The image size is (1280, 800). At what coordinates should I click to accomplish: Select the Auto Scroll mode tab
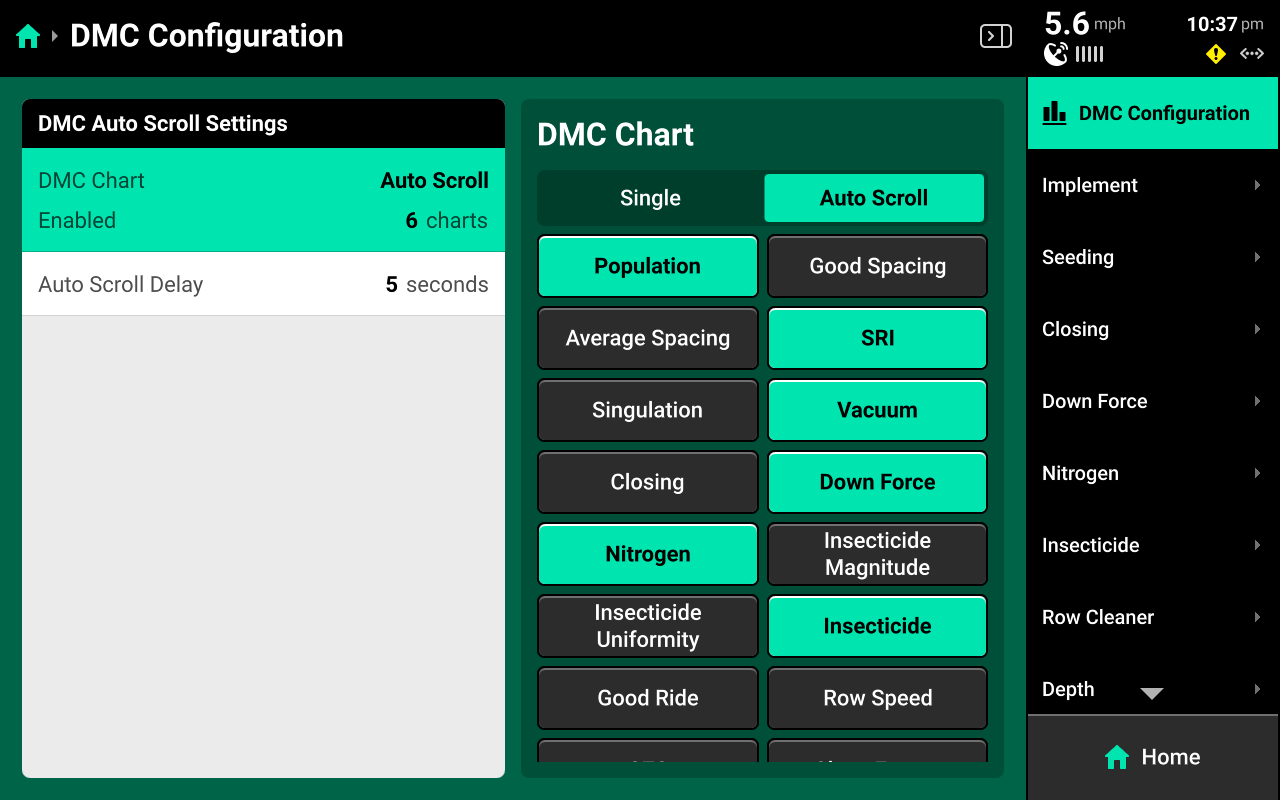874,198
